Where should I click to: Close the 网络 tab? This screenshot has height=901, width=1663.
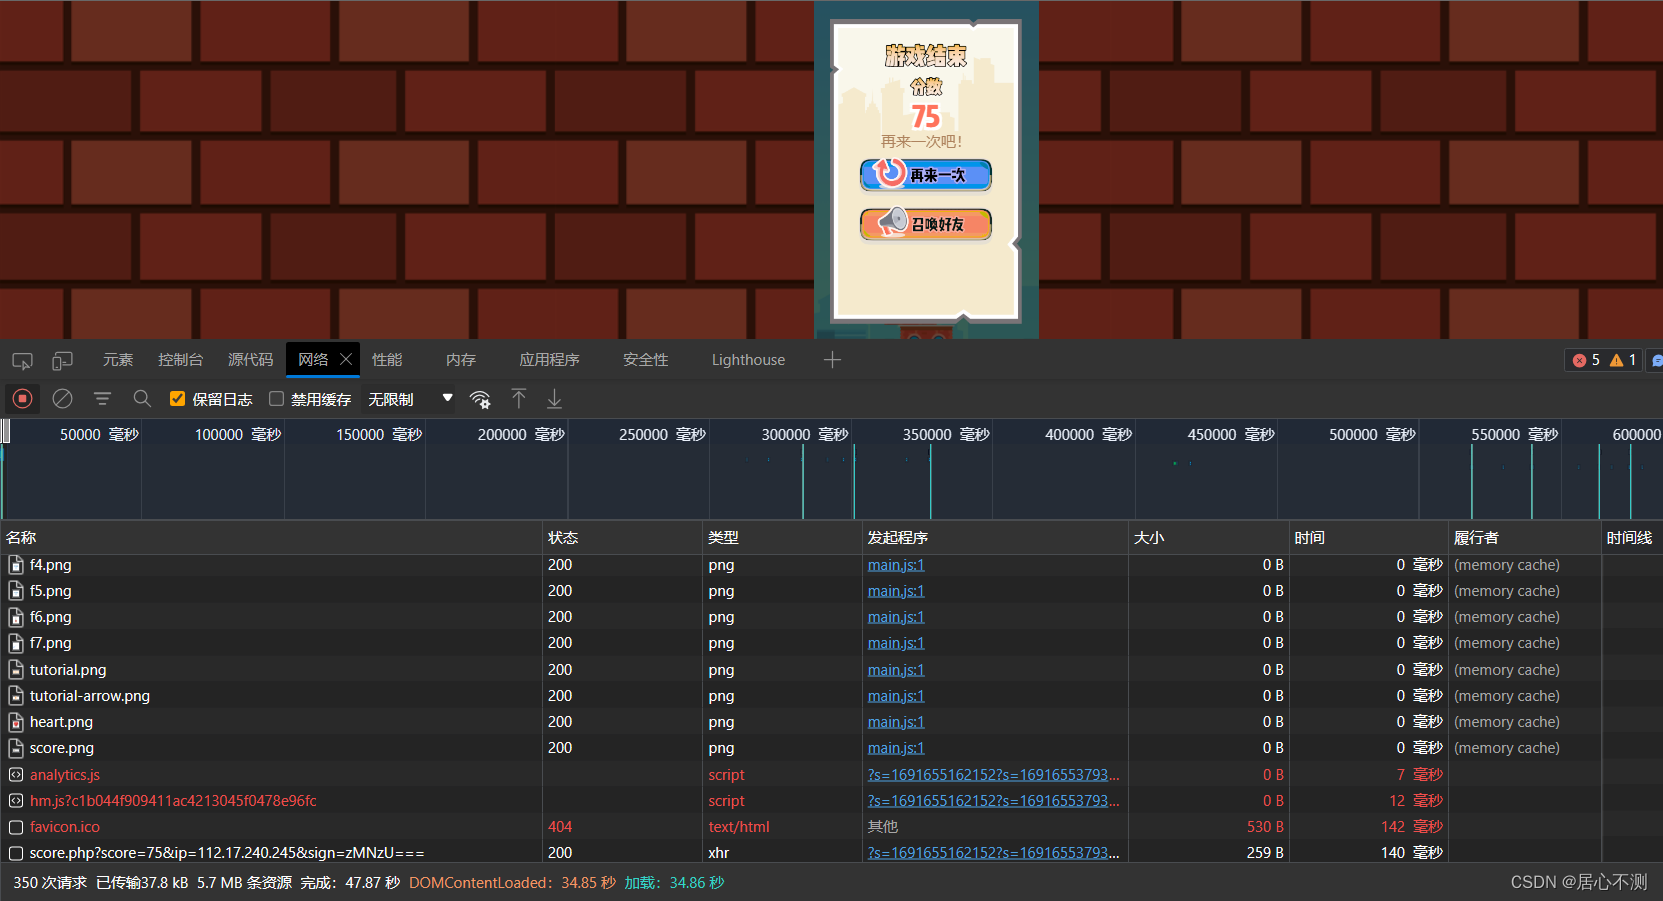pos(346,359)
